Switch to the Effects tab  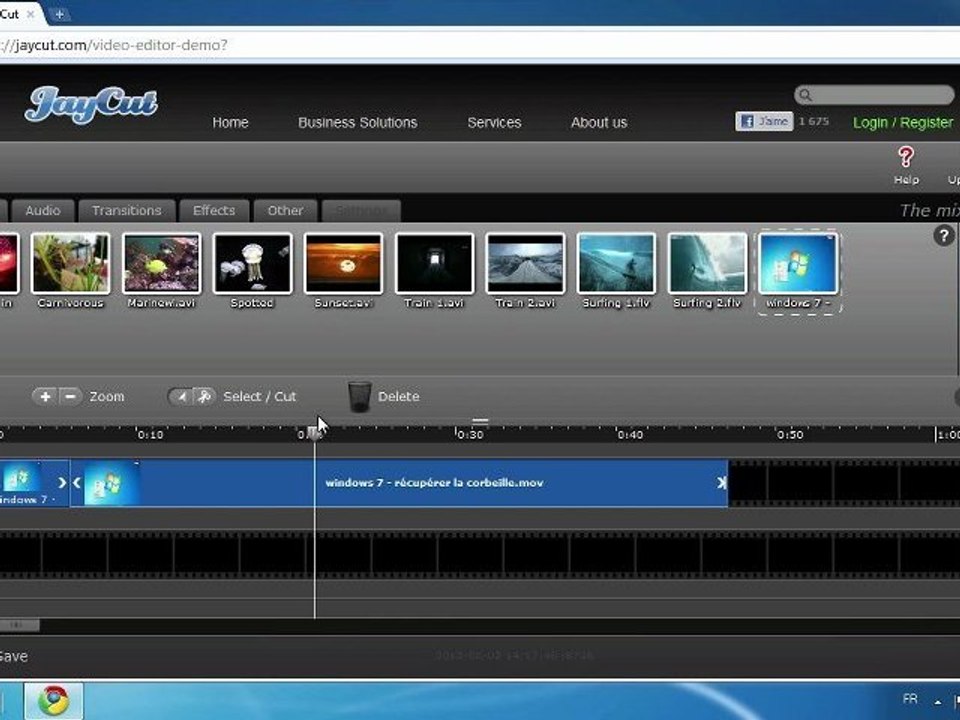pos(214,211)
